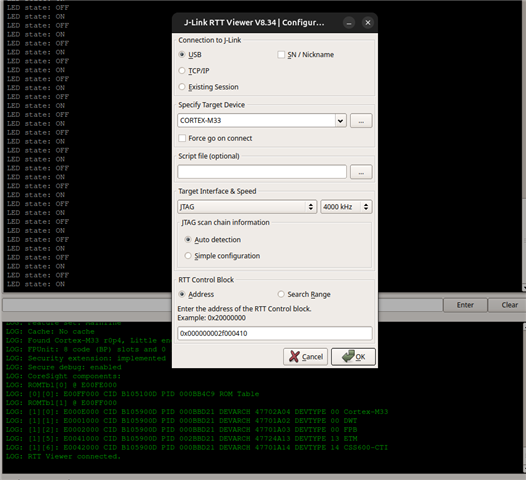
Task: Click the green arrow OK icon
Action: 348,356
